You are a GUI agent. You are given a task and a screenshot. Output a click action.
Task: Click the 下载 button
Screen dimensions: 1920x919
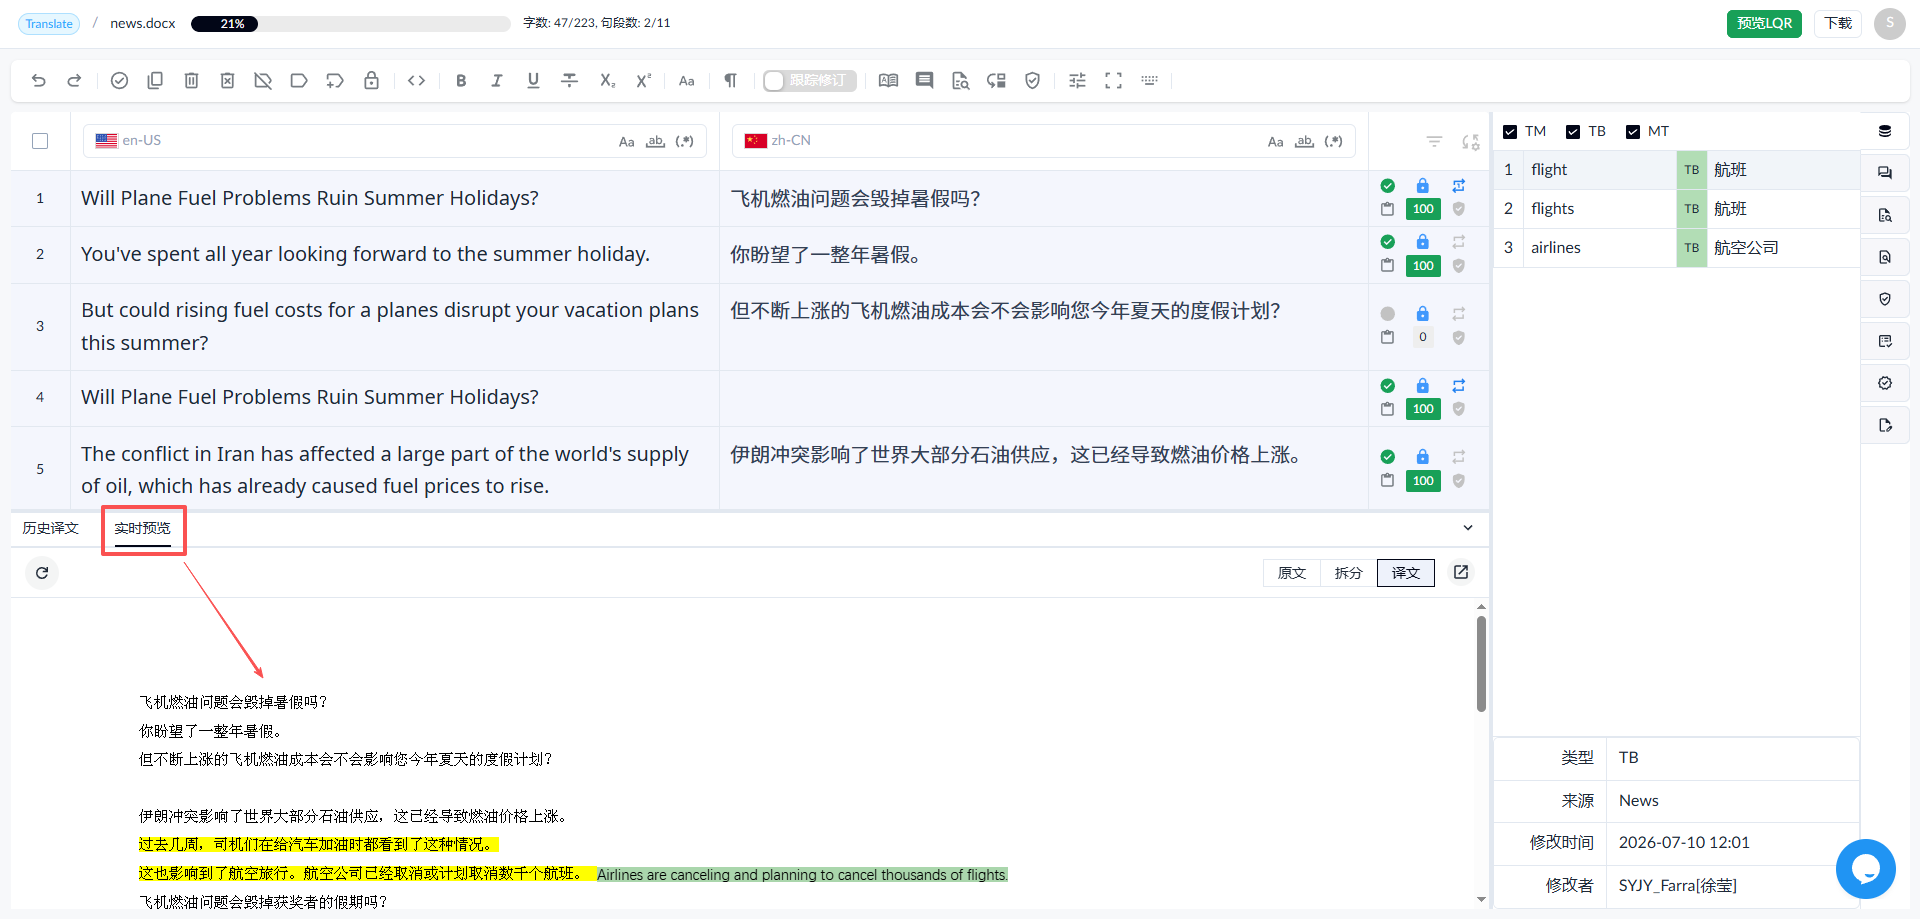(x=1838, y=23)
